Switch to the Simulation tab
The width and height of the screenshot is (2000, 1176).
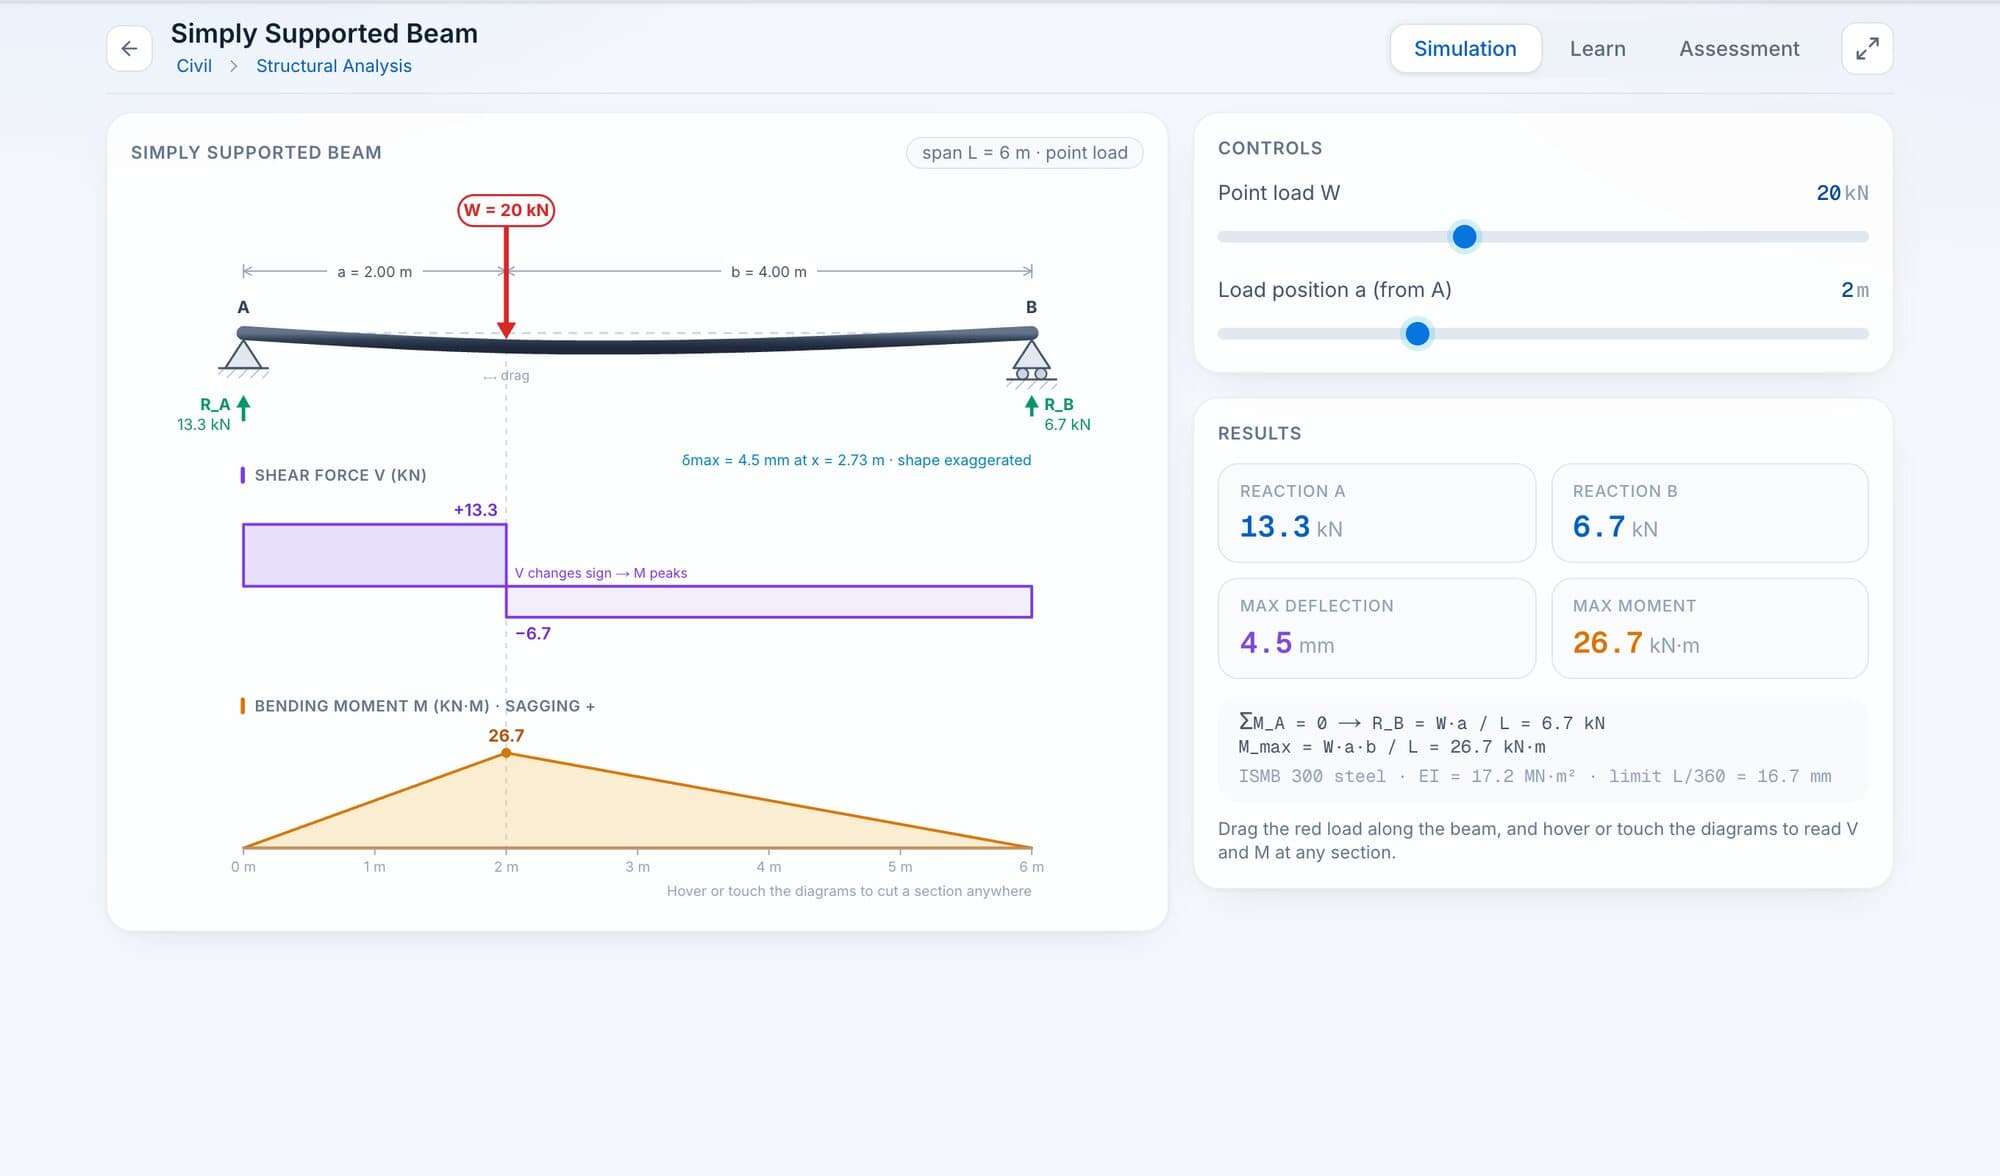point(1465,48)
